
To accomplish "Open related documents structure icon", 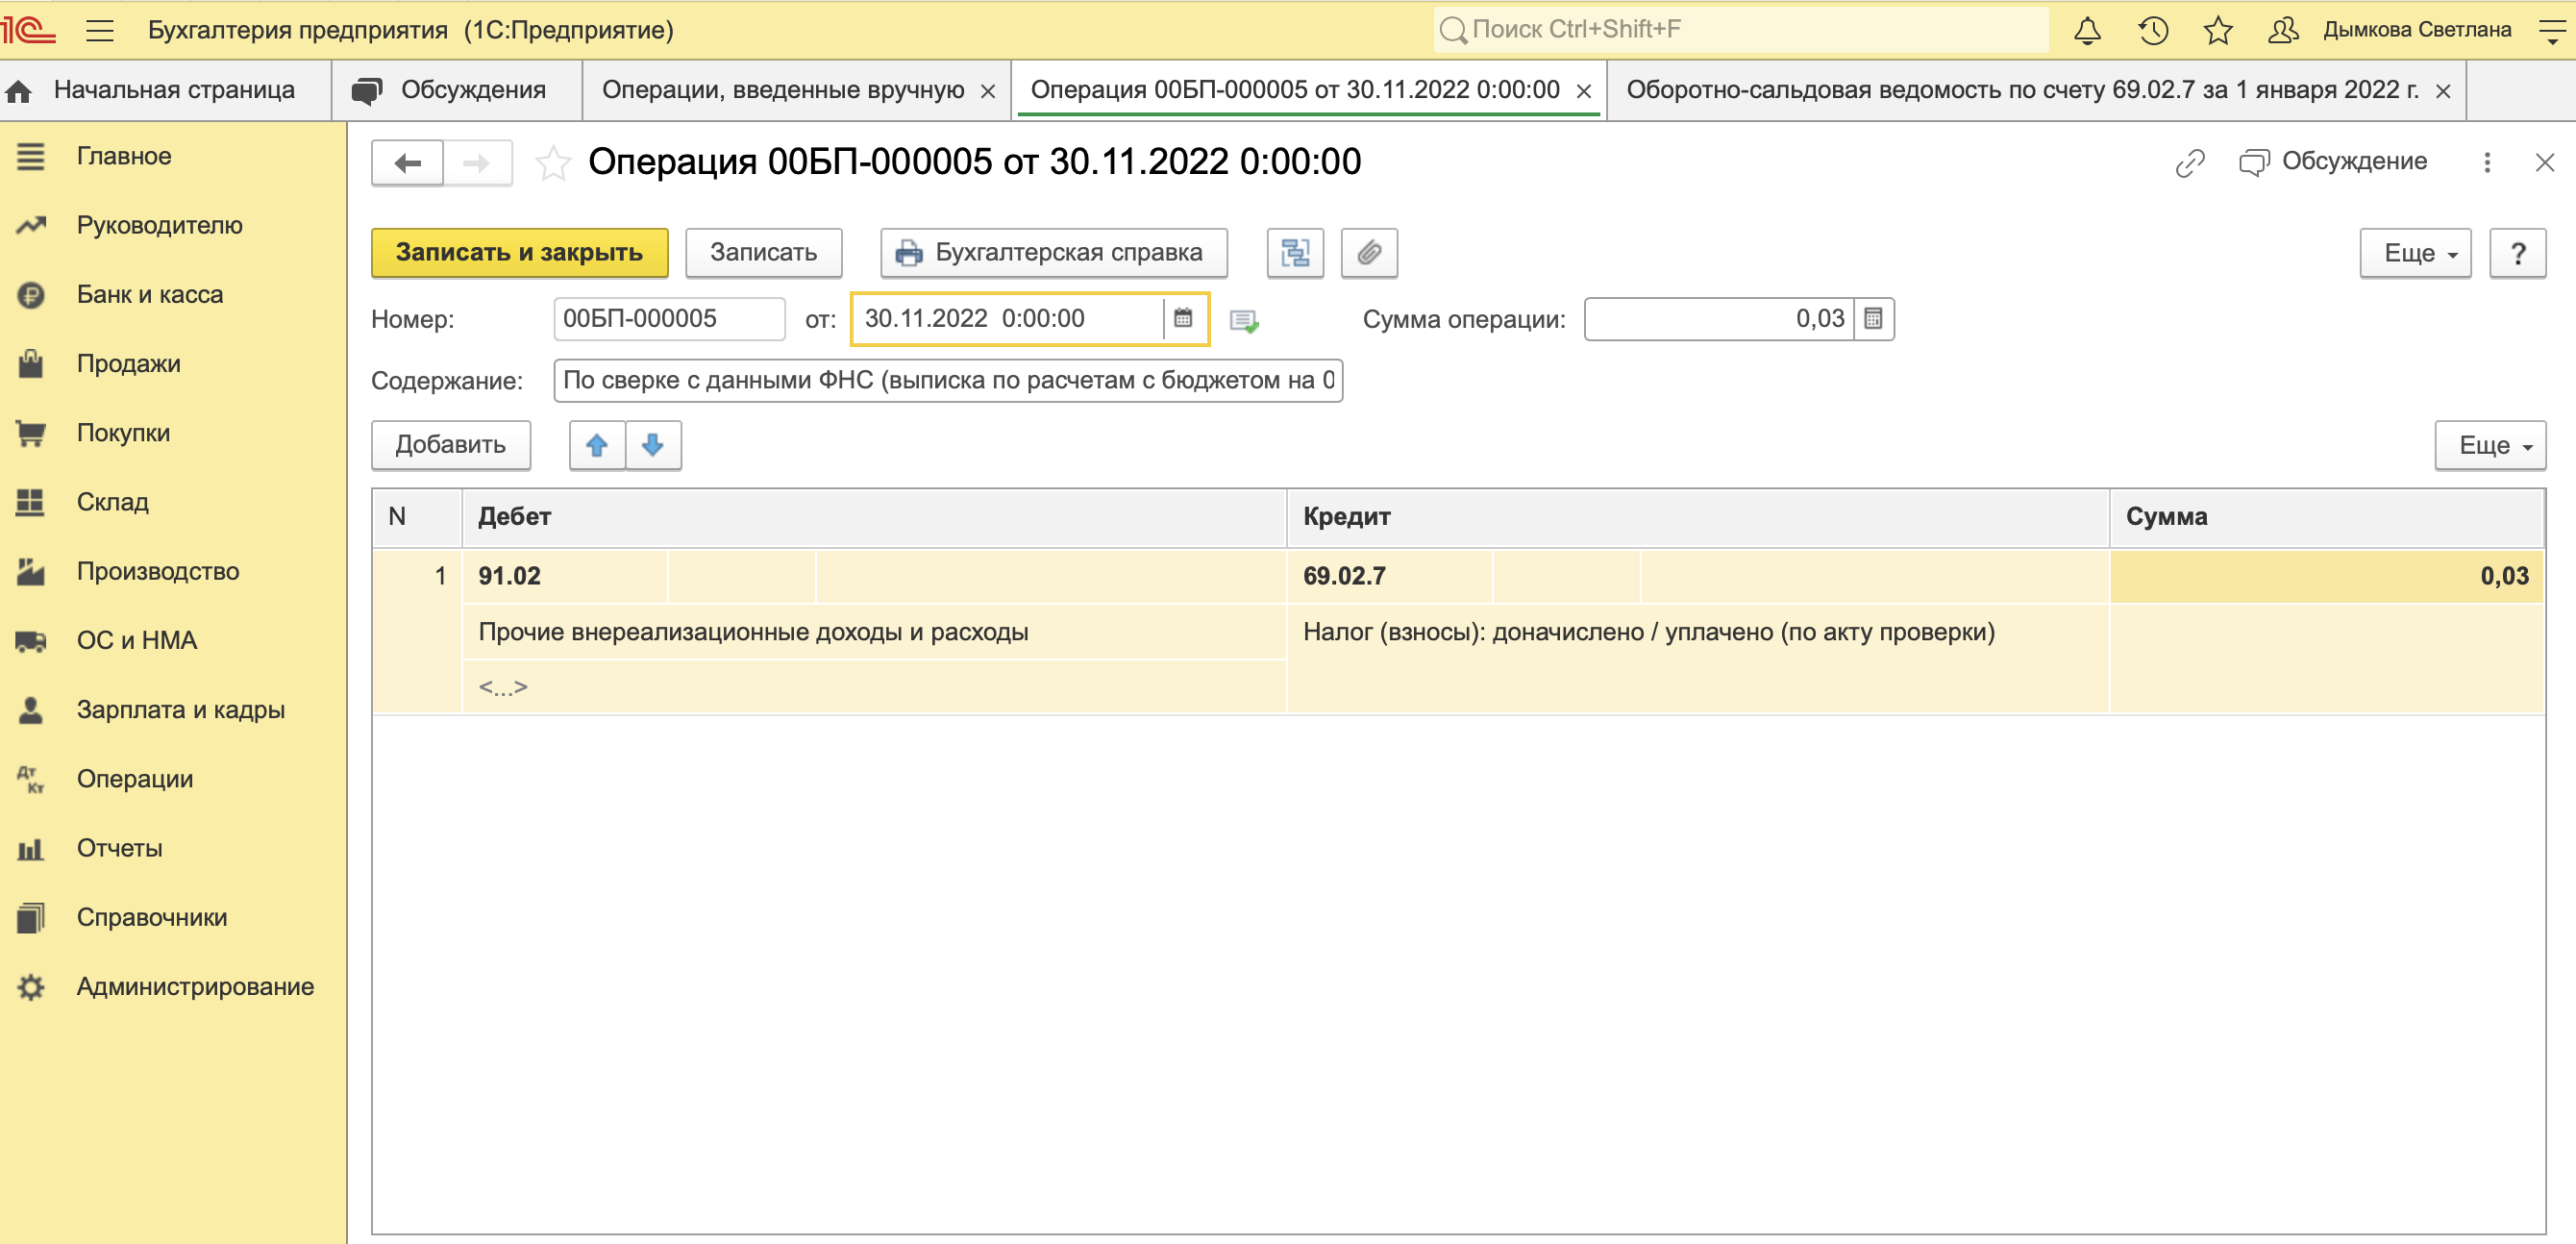I will tap(1295, 253).
